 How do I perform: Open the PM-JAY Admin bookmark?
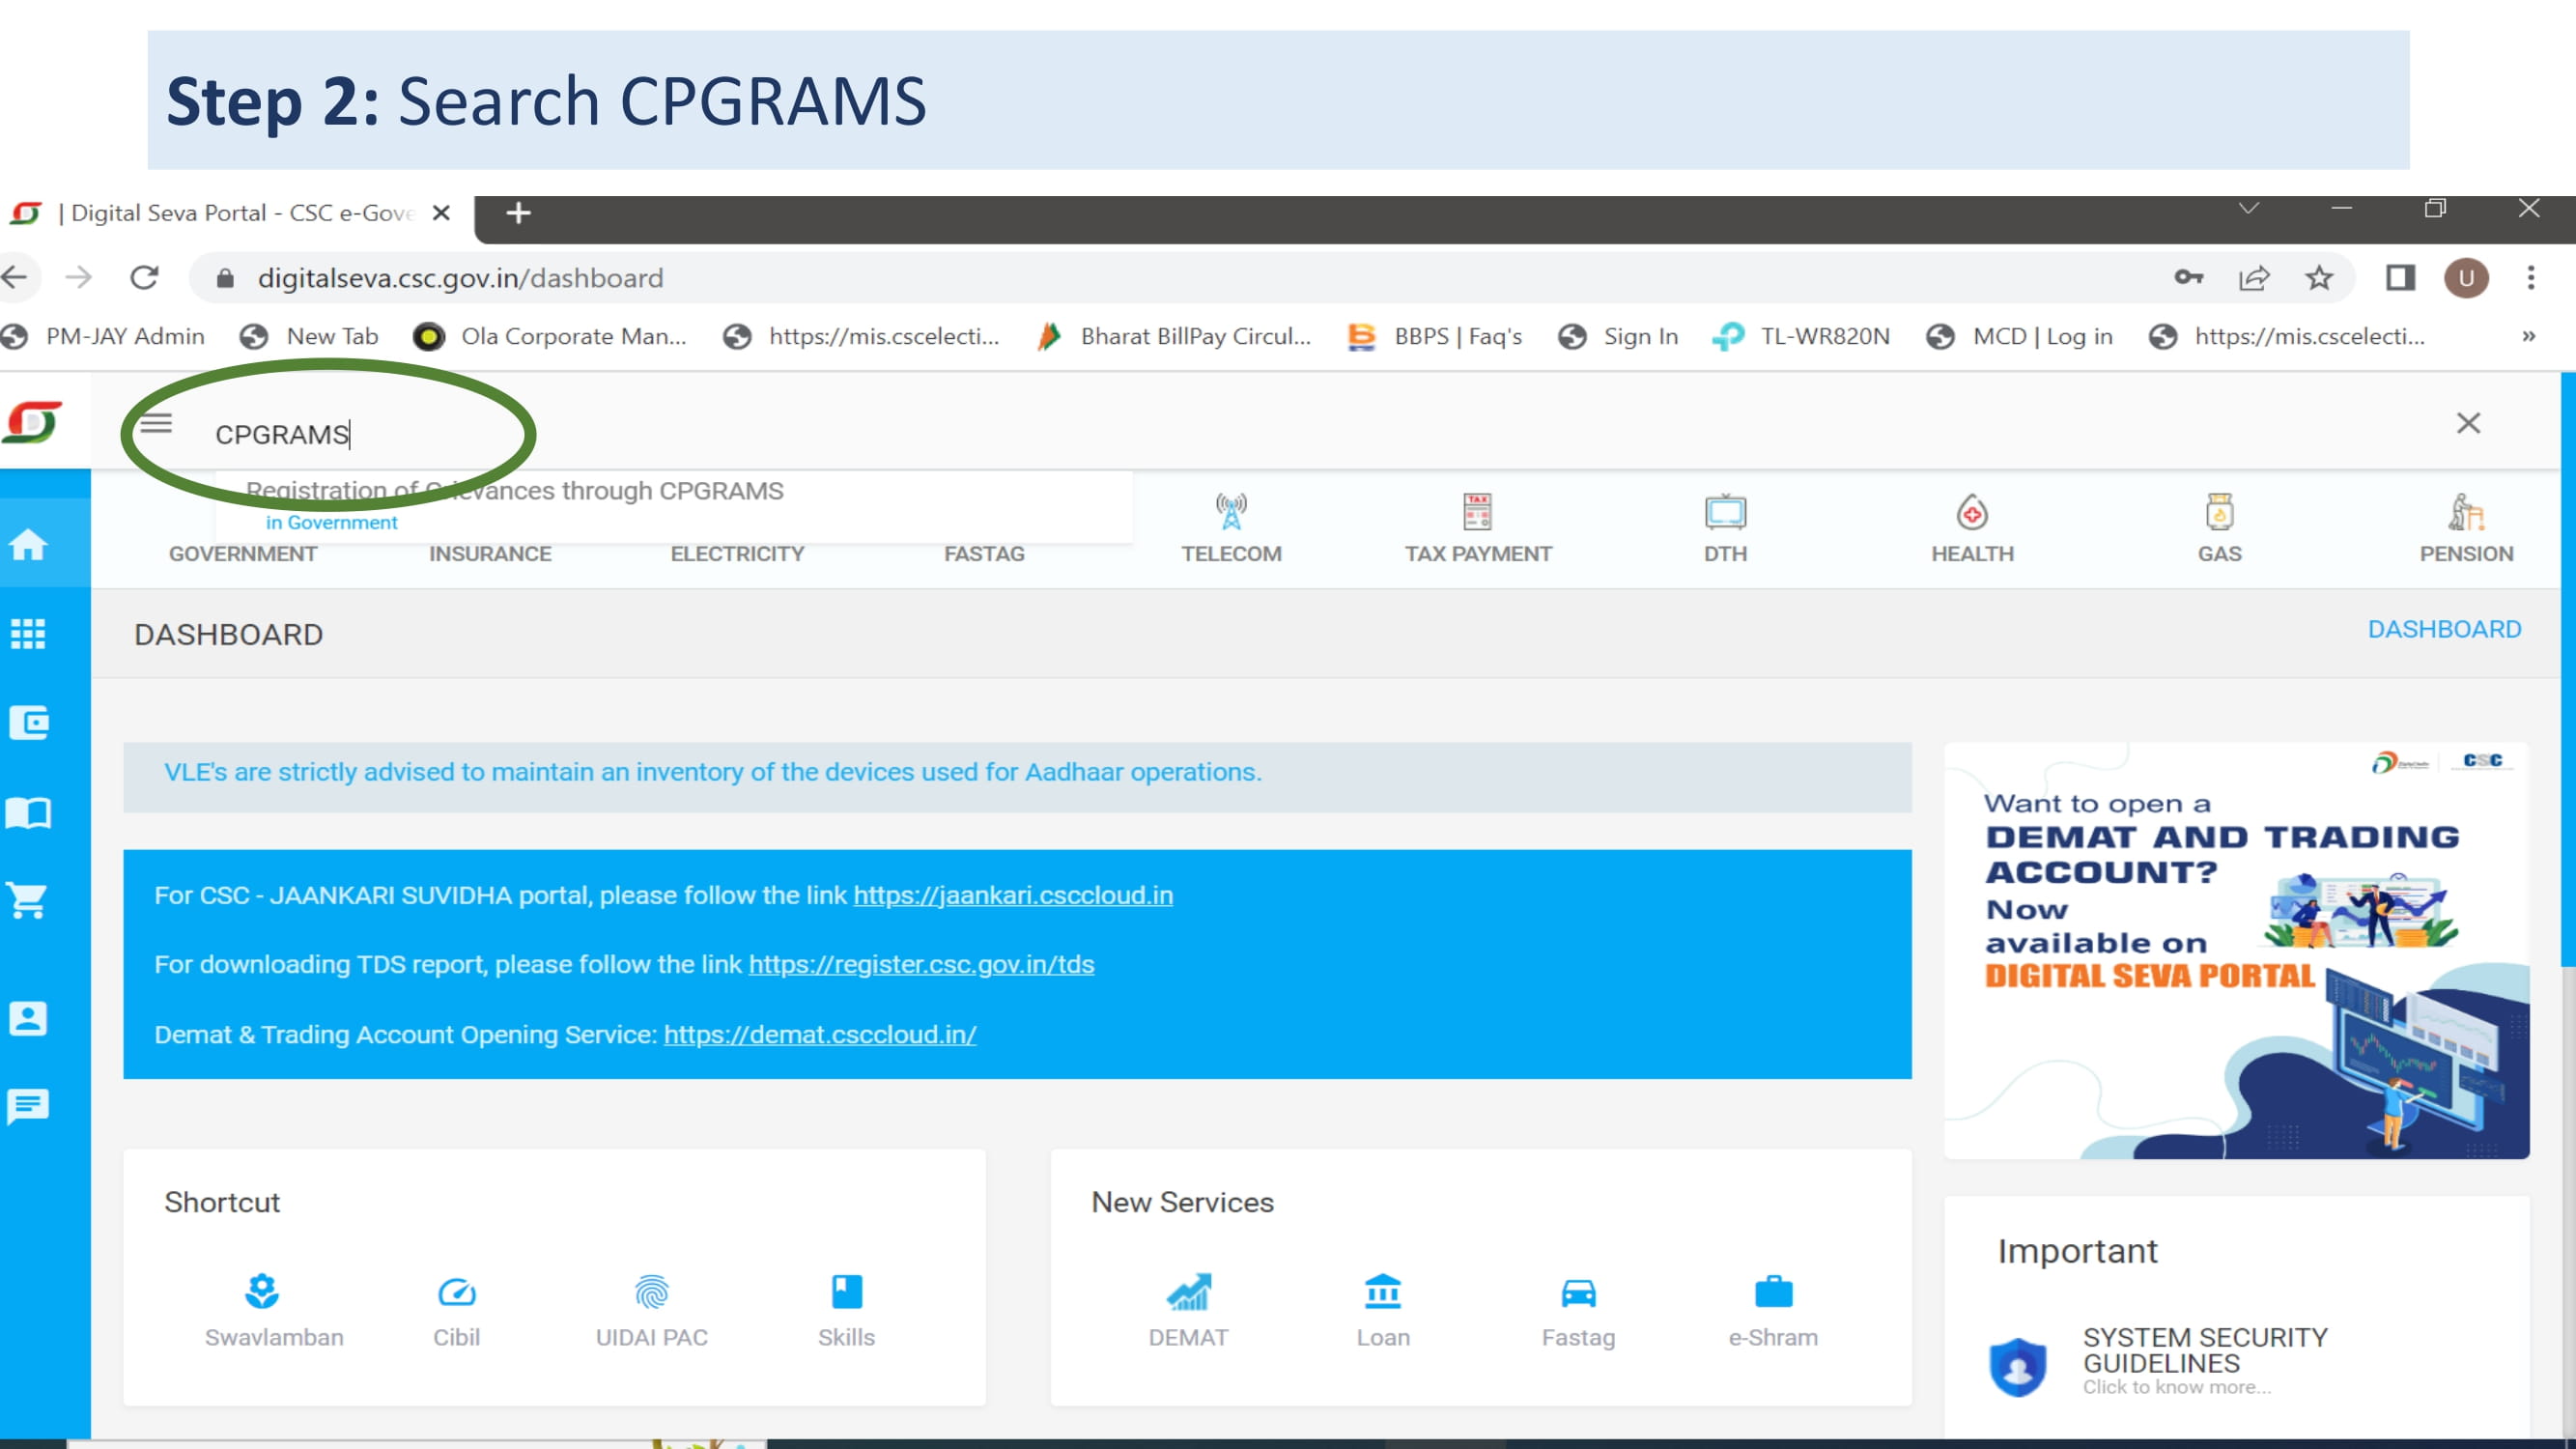[x=104, y=336]
